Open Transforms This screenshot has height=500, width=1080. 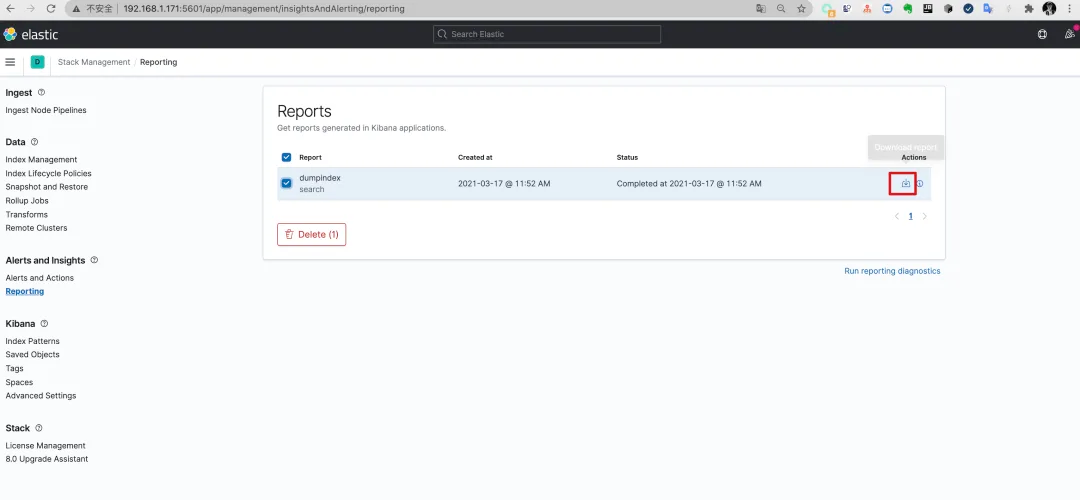point(27,215)
